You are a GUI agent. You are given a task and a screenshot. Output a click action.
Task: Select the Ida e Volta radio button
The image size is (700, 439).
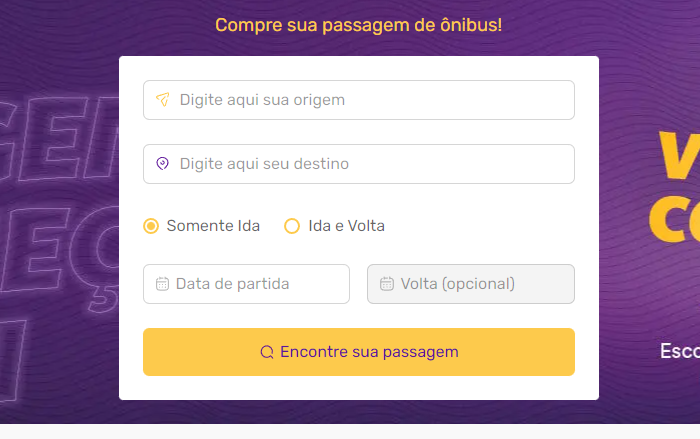[292, 226]
